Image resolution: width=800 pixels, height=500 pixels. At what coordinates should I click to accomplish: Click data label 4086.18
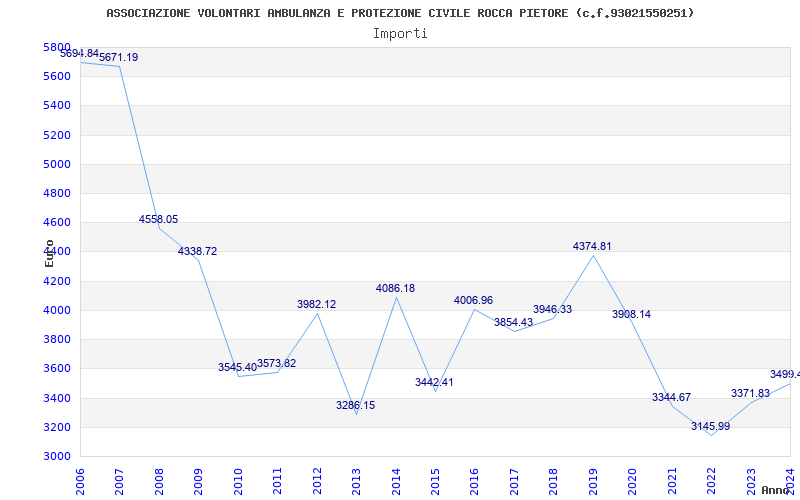point(395,288)
